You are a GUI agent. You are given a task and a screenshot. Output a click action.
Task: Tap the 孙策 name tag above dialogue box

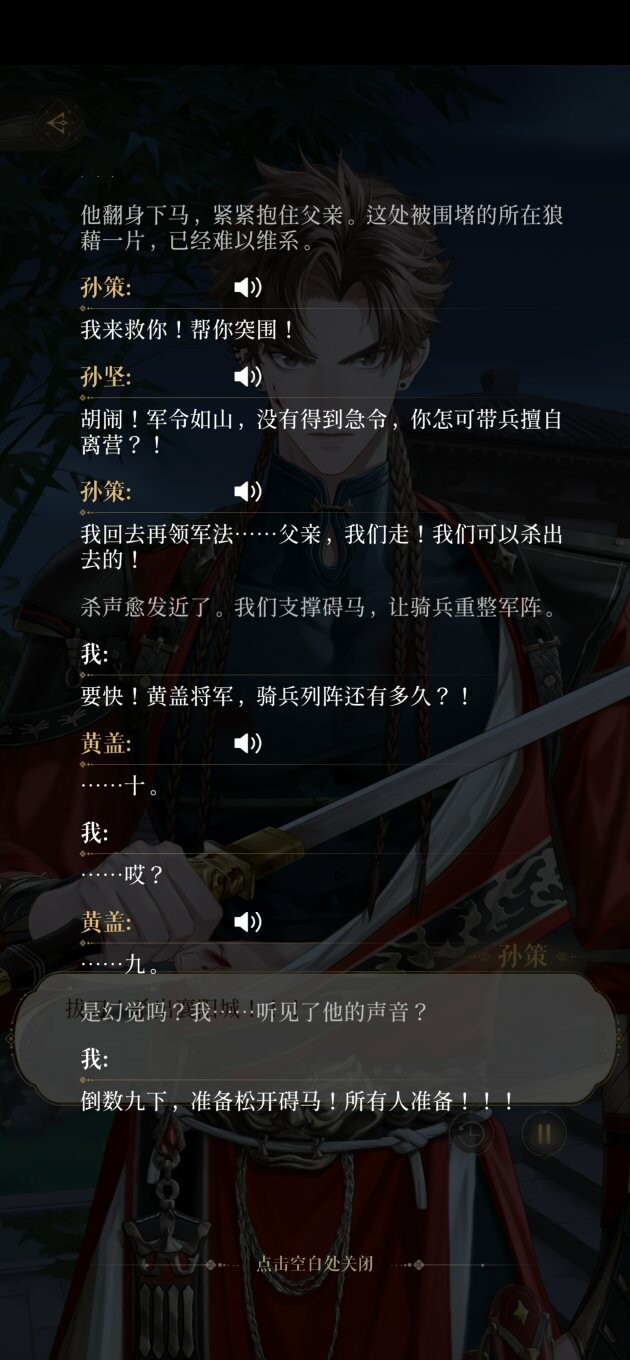pos(522,955)
